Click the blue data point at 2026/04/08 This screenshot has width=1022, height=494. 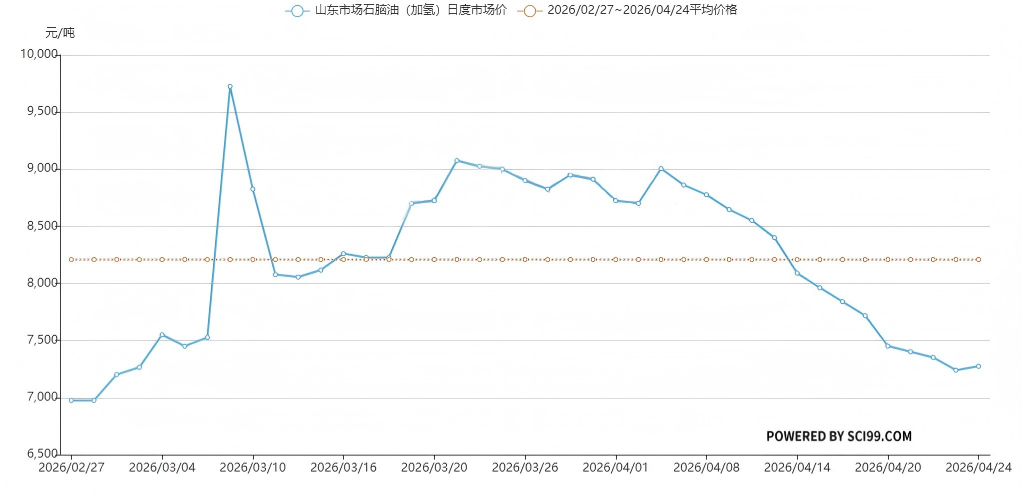[x=706, y=195]
